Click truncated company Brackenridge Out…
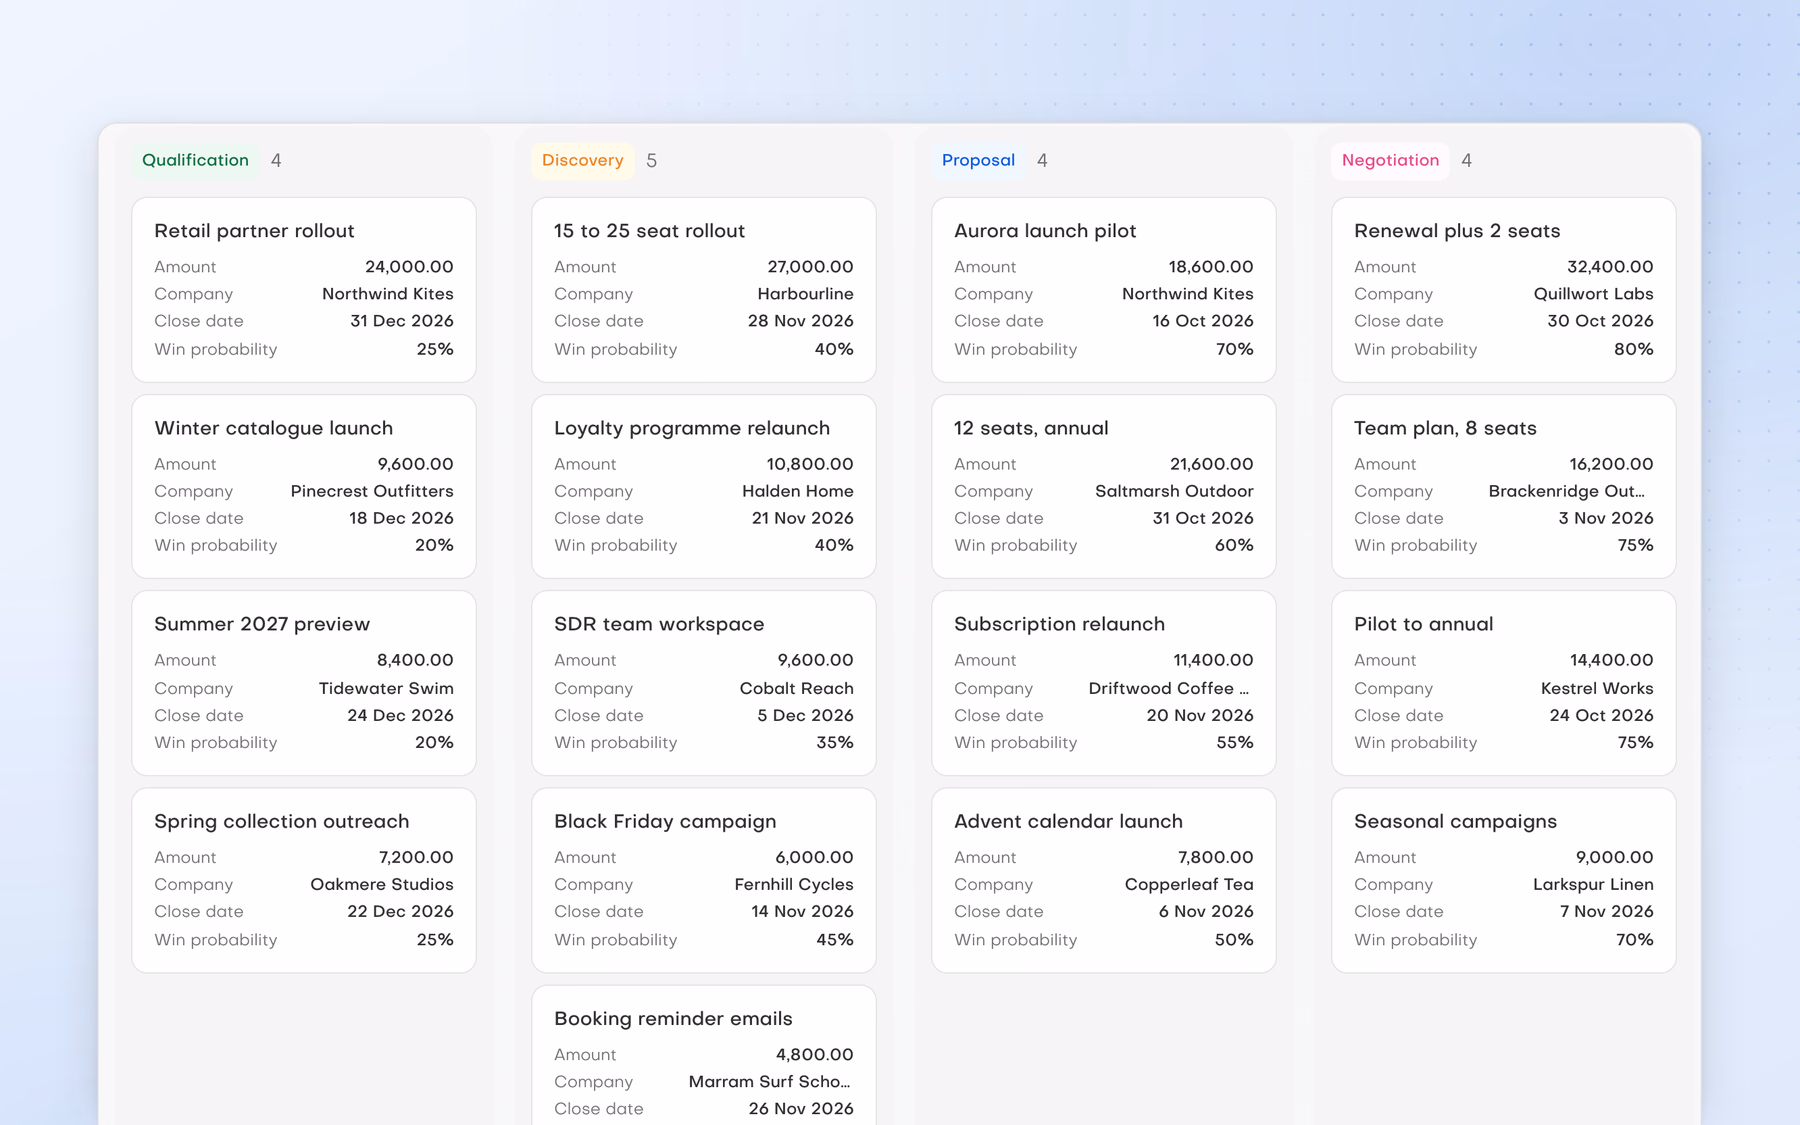The height and width of the screenshot is (1125, 1800). (1567, 491)
